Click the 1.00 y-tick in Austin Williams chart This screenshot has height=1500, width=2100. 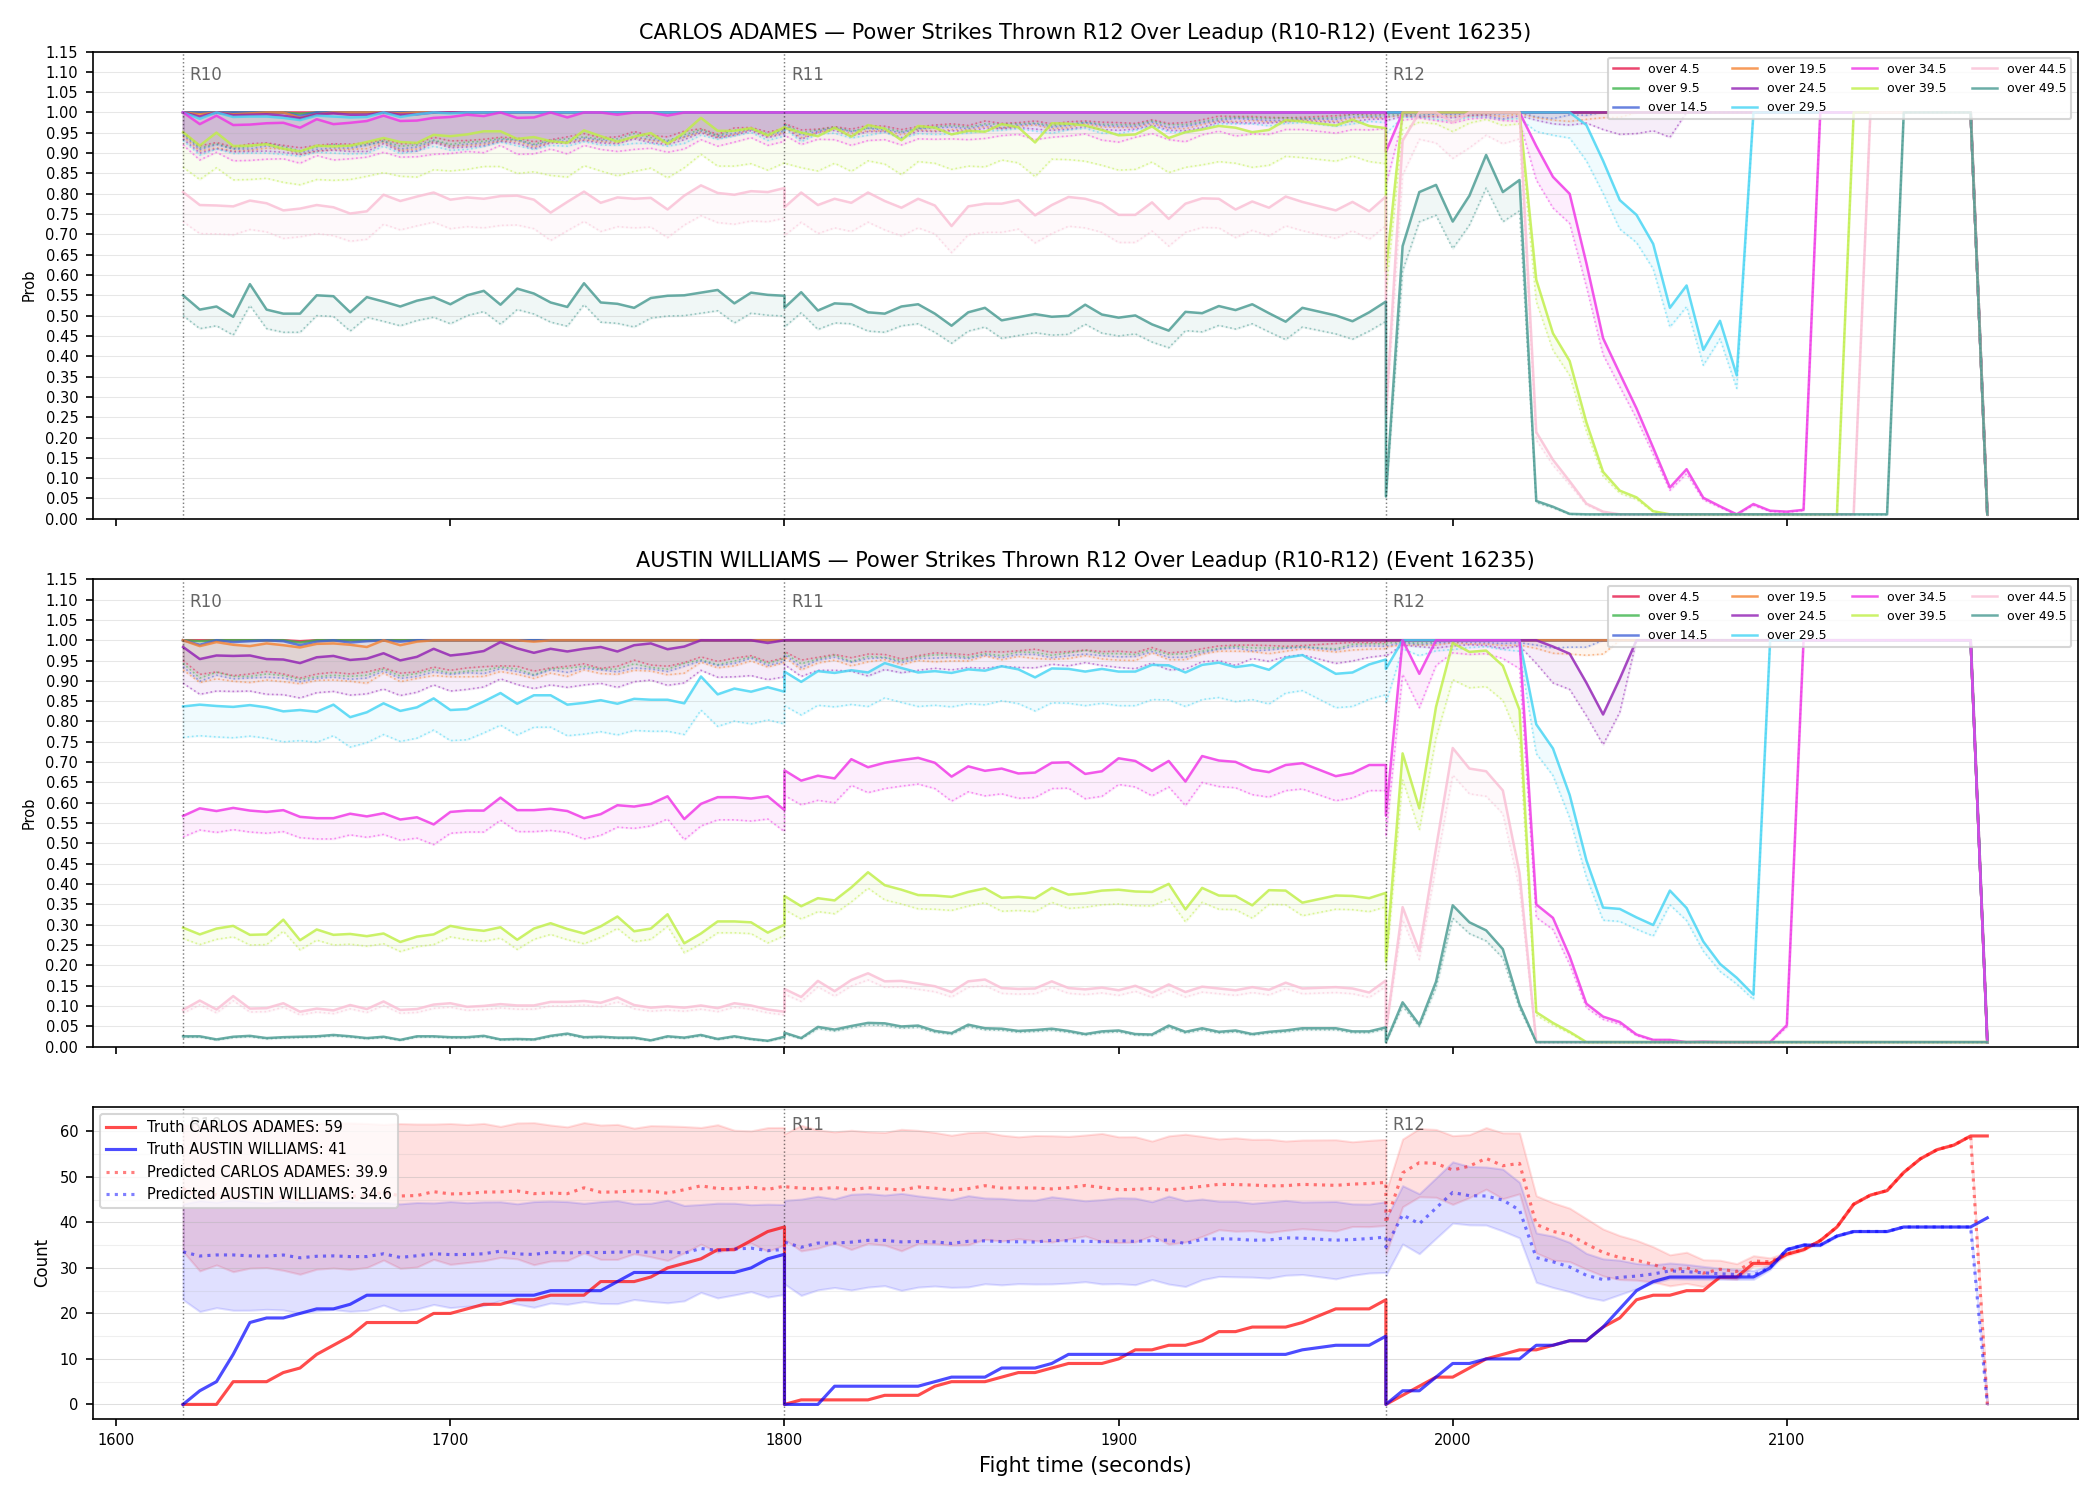(62, 640)
